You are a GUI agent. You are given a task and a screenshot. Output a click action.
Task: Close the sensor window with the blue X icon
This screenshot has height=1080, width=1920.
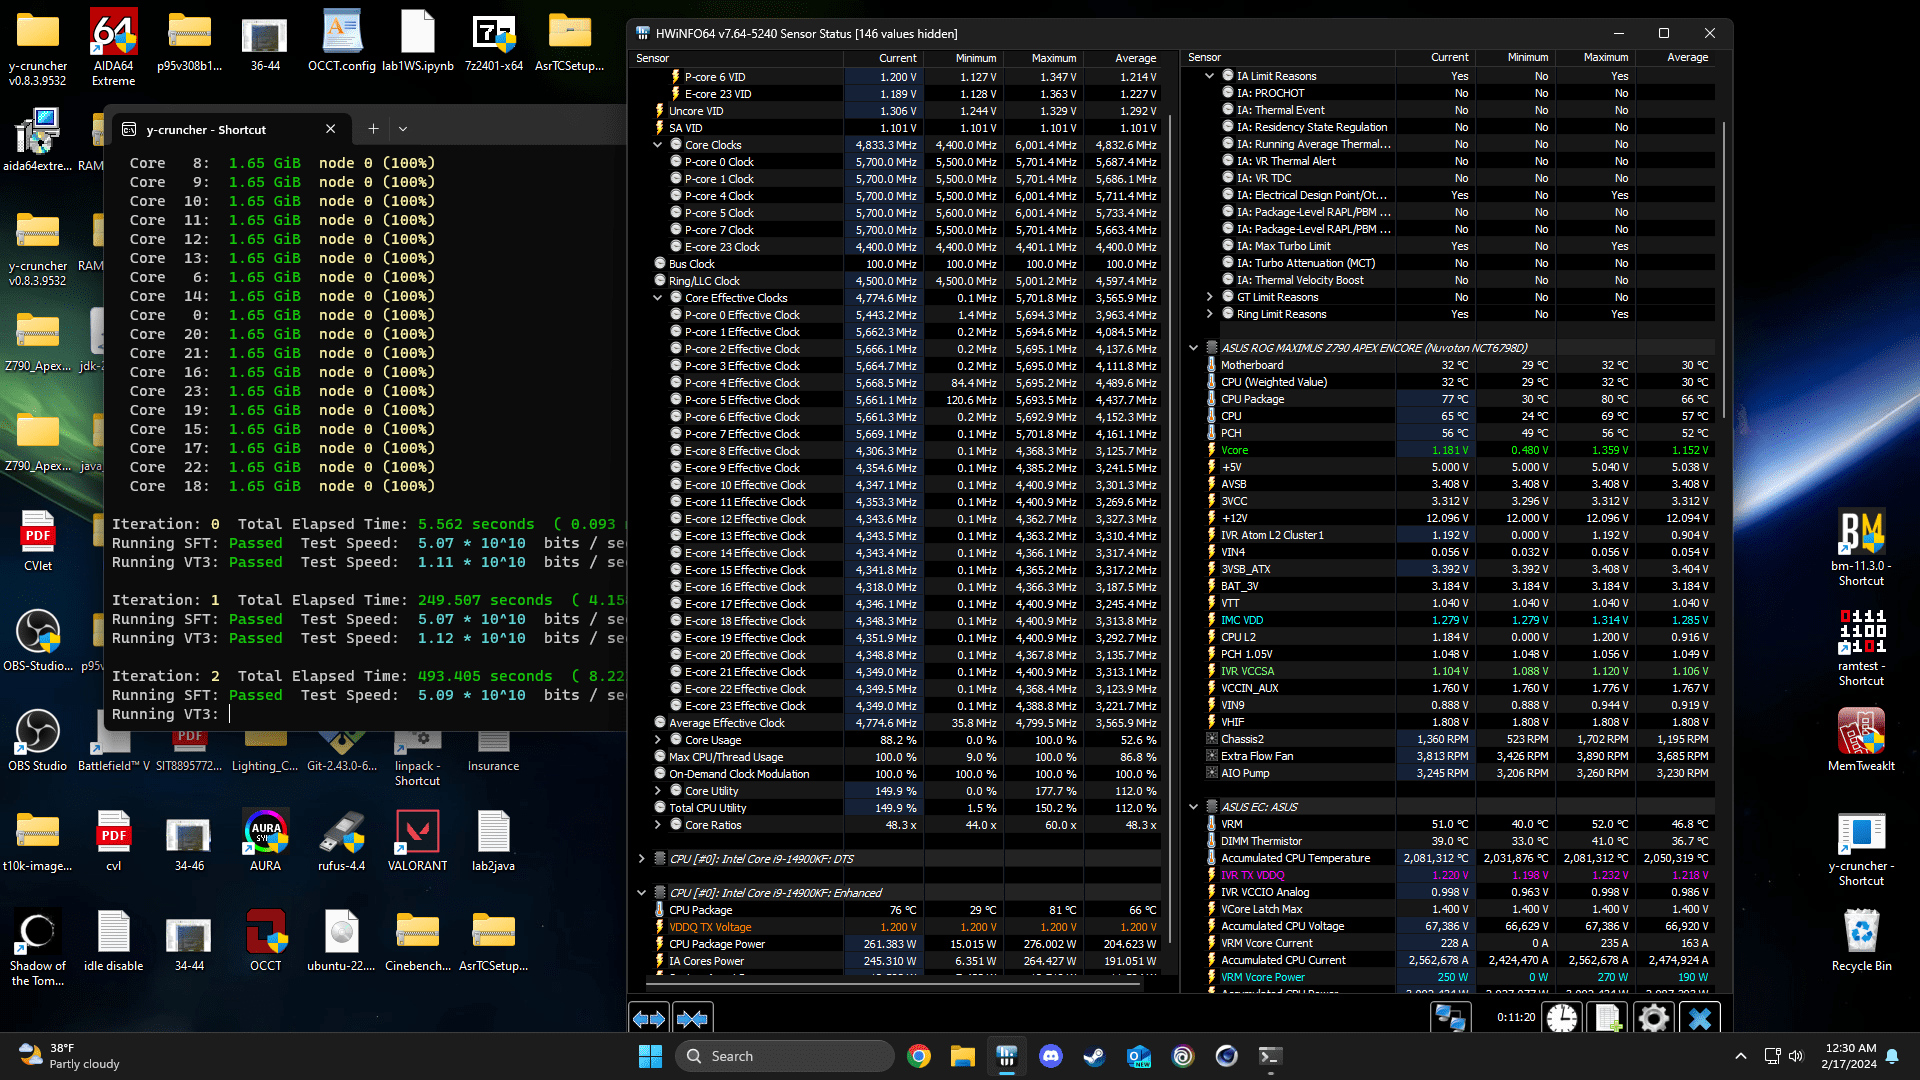[1699, 1018]
